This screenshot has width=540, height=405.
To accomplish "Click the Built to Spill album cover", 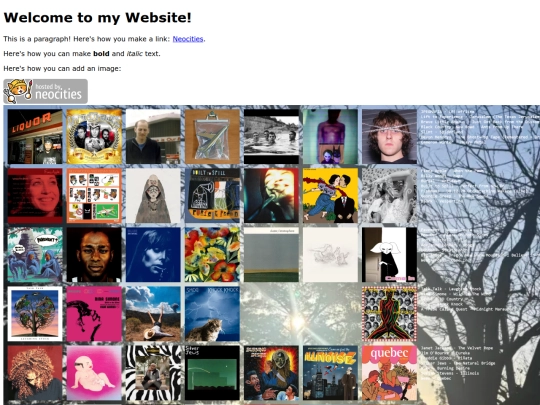I will click(x=212, y=196).
